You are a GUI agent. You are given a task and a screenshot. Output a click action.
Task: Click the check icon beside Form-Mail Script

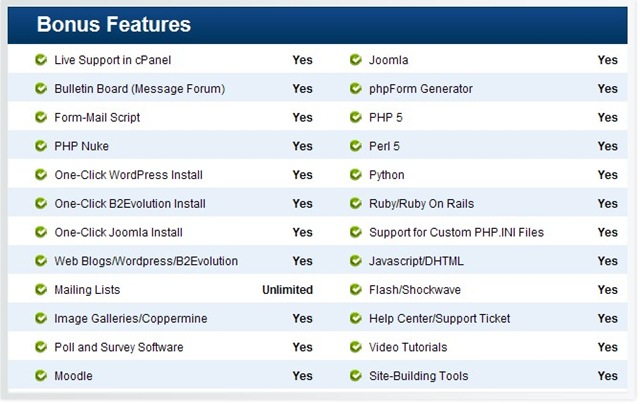point(41,117)
